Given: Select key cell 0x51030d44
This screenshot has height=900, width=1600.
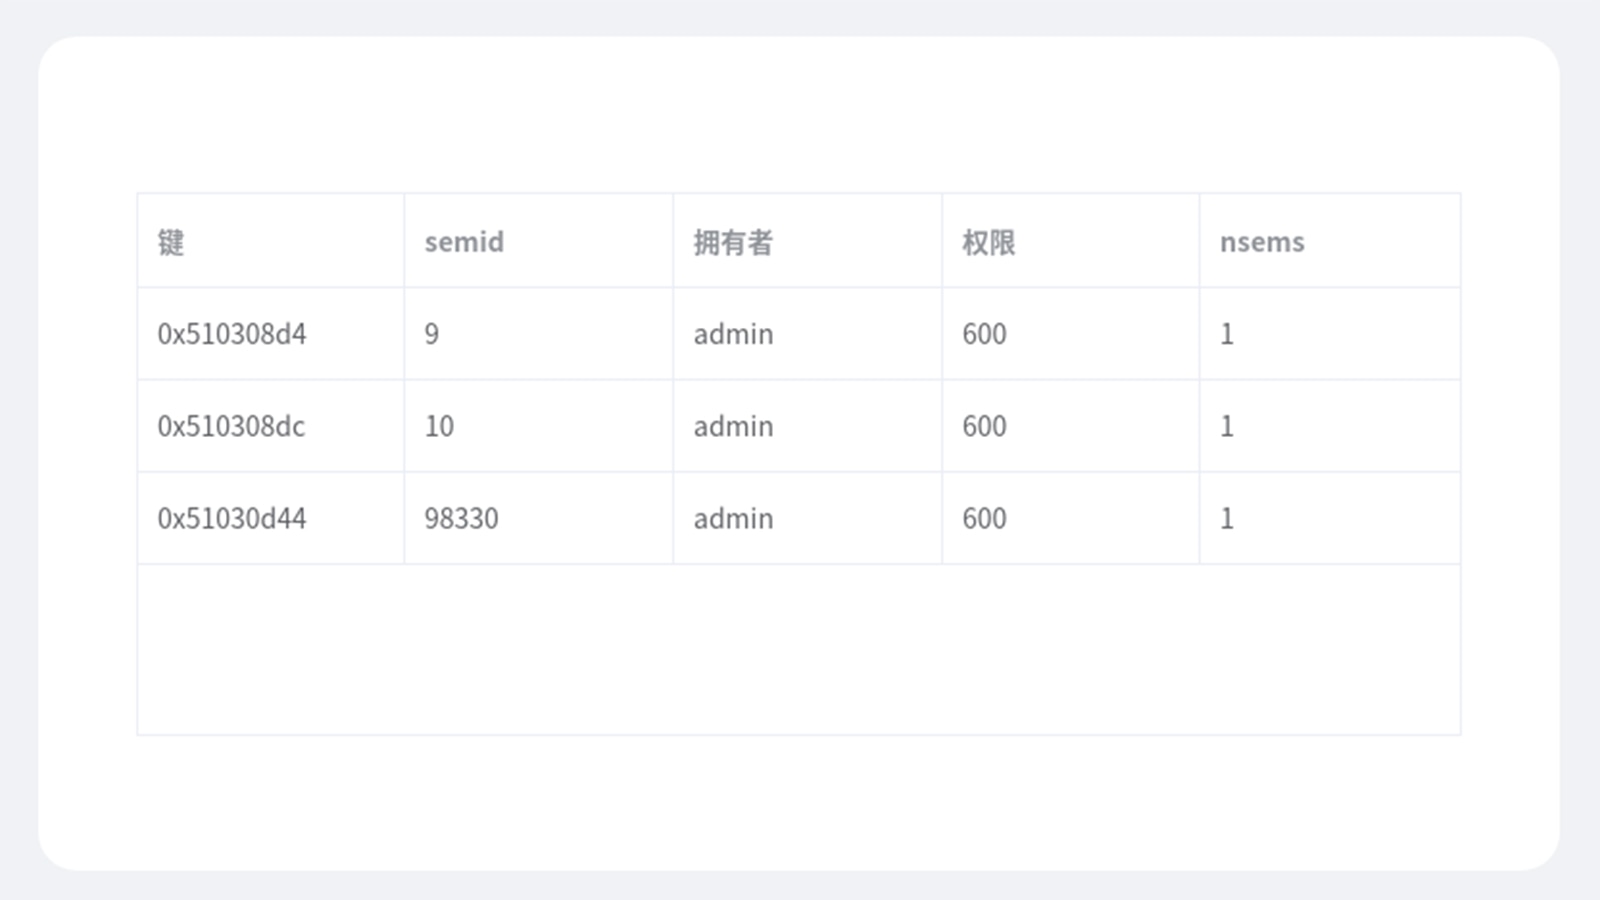Looking at the screenshot, I should click(232, 518).
